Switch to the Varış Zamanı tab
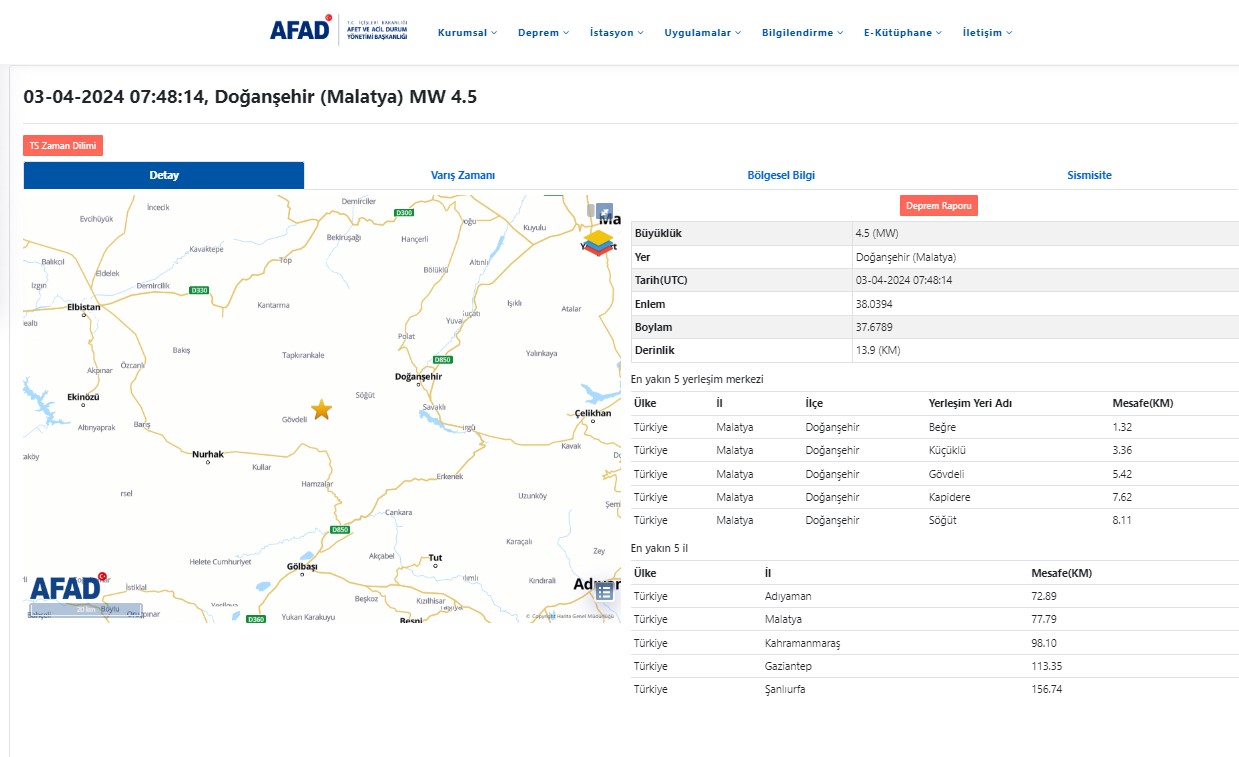The height and width of the screenshot is (757, 1239). [x=462, y=175]
